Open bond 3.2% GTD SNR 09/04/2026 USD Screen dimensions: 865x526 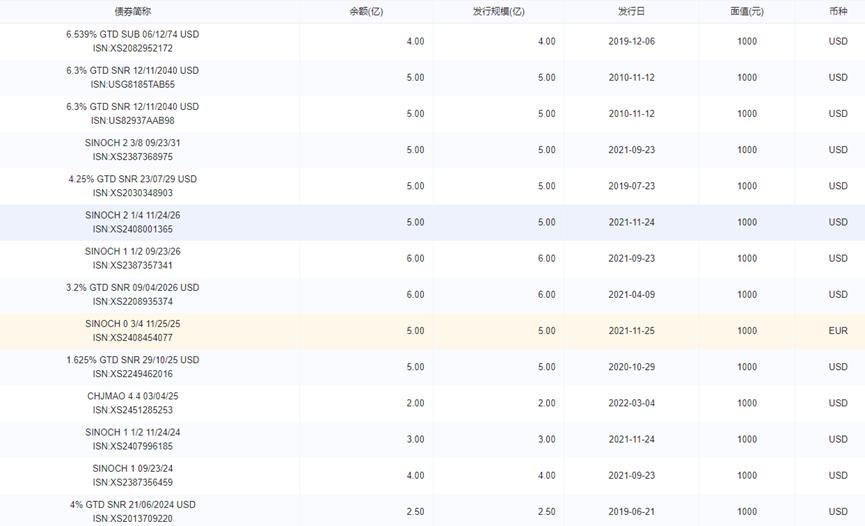[x=132, y=287]
